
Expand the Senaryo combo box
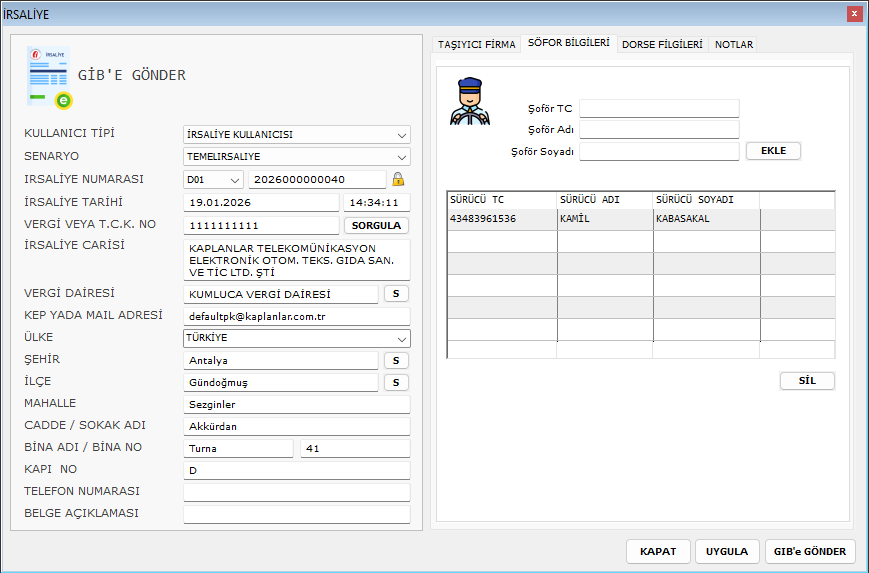pyautogui.click(x=297, y=157)
